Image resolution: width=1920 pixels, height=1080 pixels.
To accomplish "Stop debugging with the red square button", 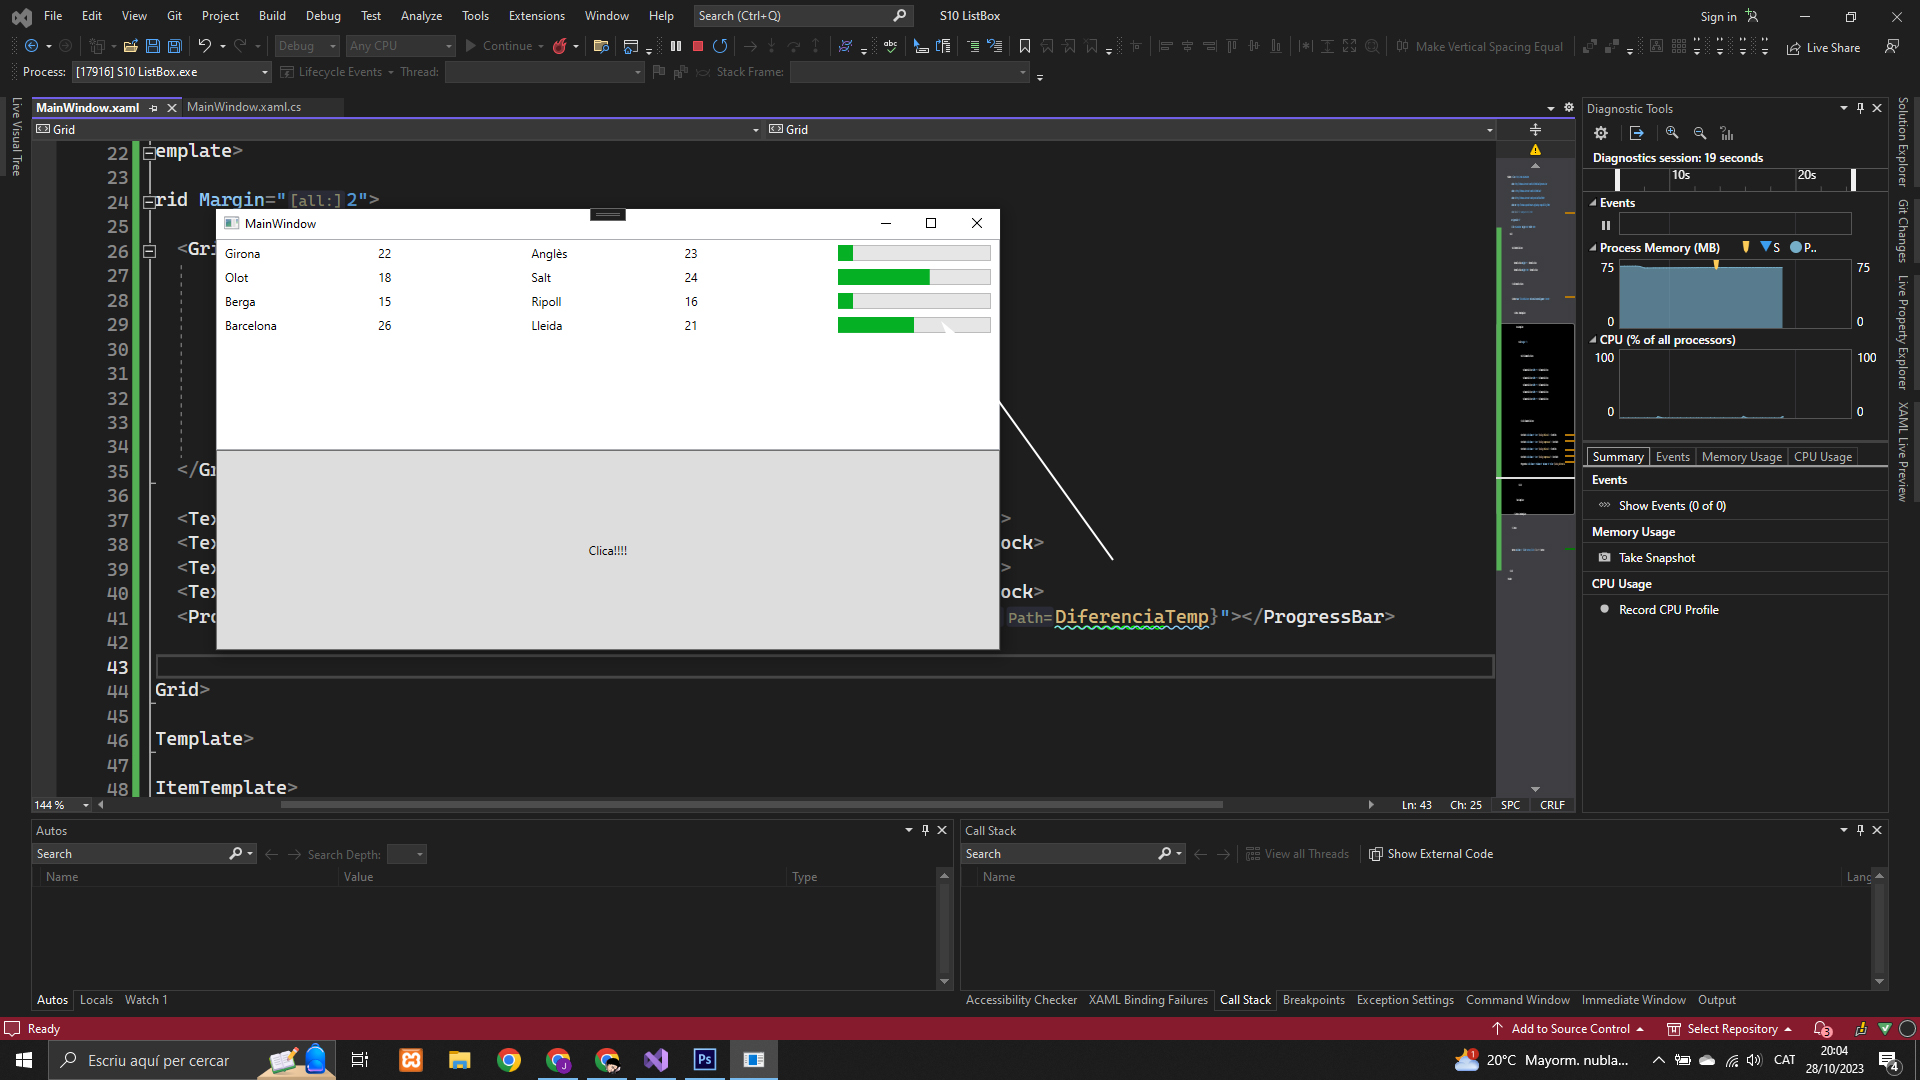I will pyautogui.click(x=698, y=46).
